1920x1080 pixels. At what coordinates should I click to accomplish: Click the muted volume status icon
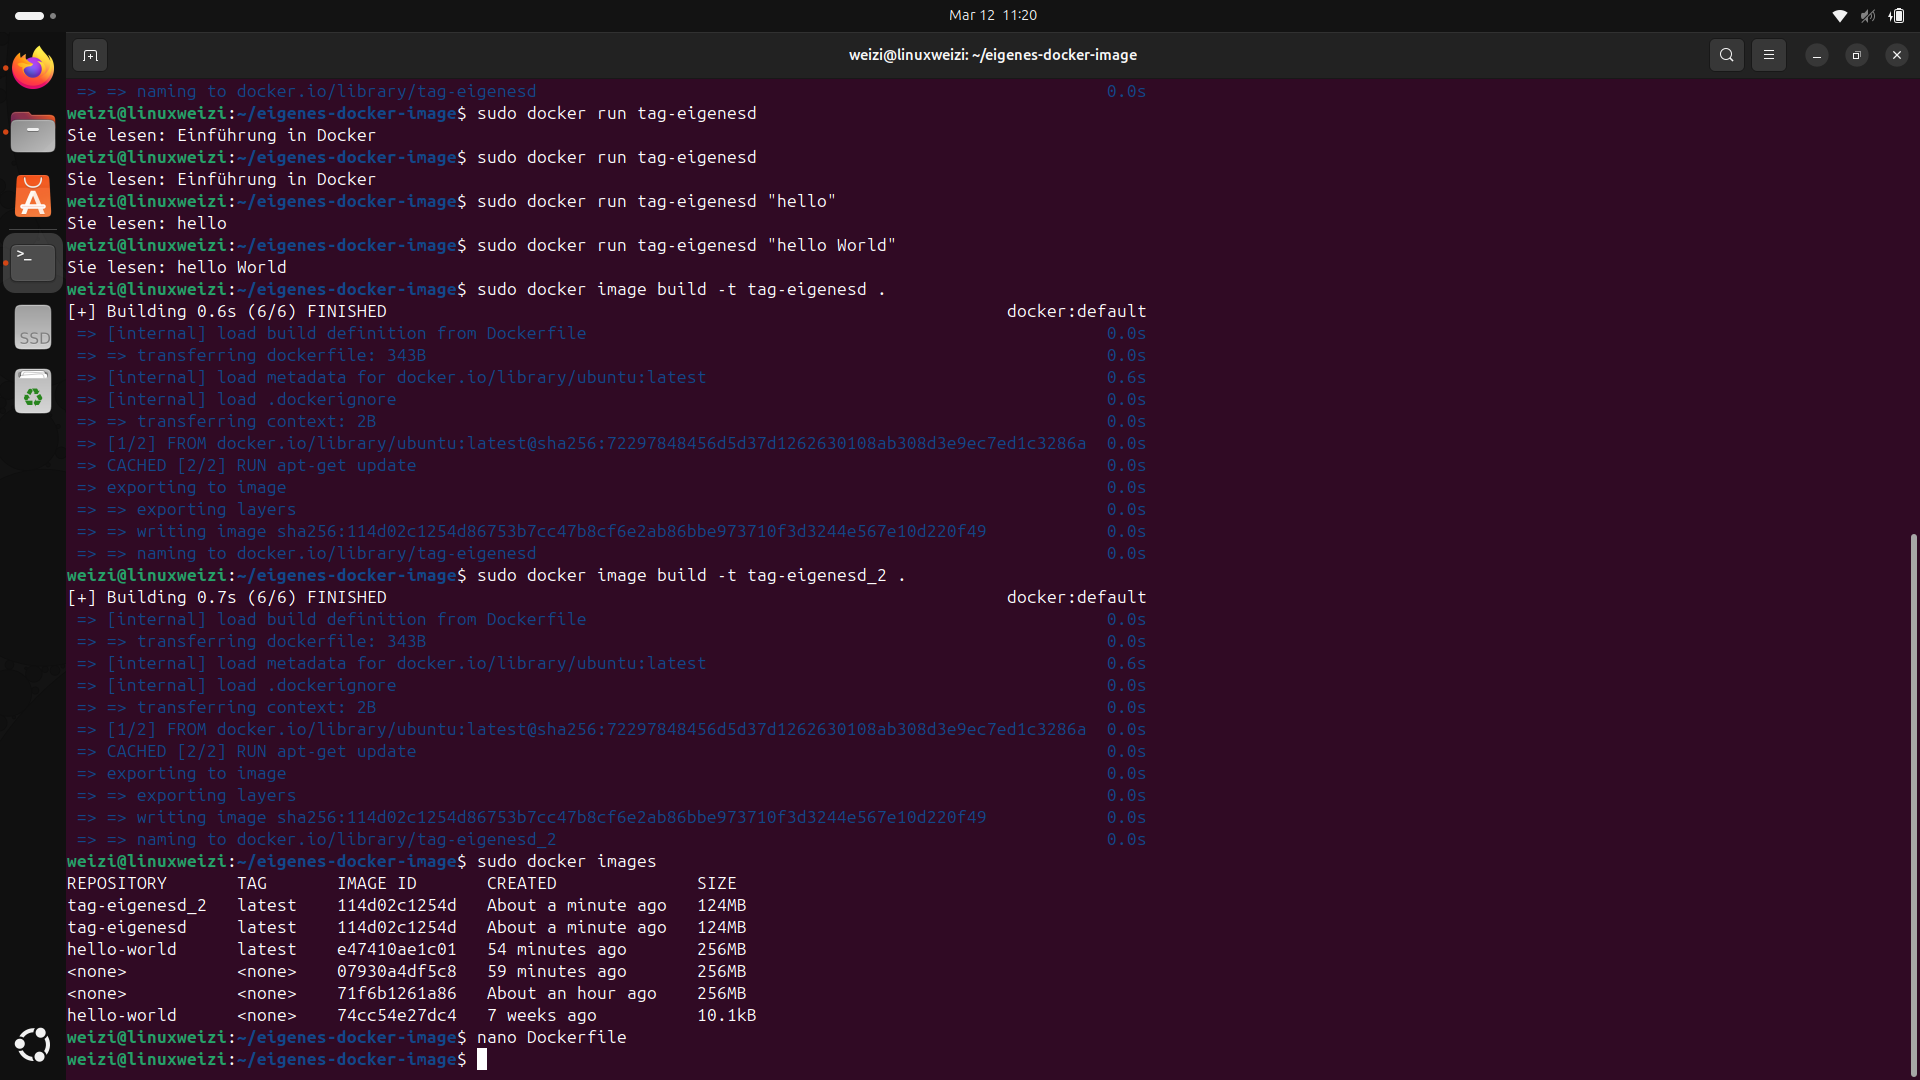pyautogui.click(x=1867, y=15)
